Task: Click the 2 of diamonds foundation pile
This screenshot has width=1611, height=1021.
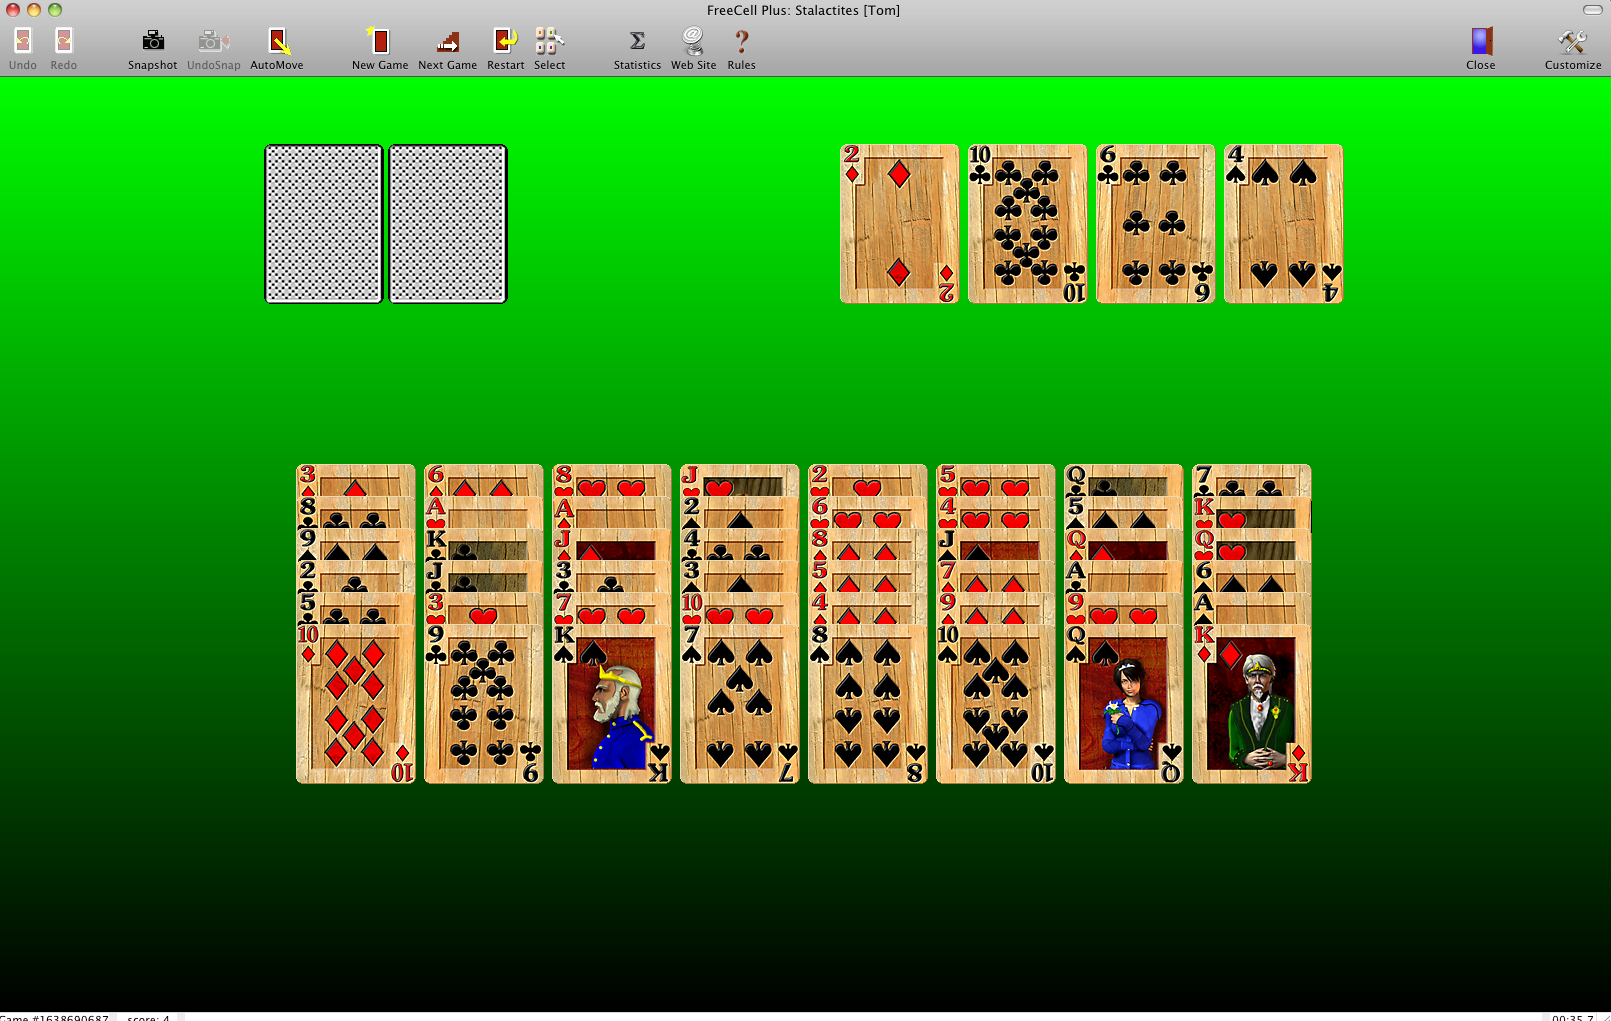Action: coord(899,224)
